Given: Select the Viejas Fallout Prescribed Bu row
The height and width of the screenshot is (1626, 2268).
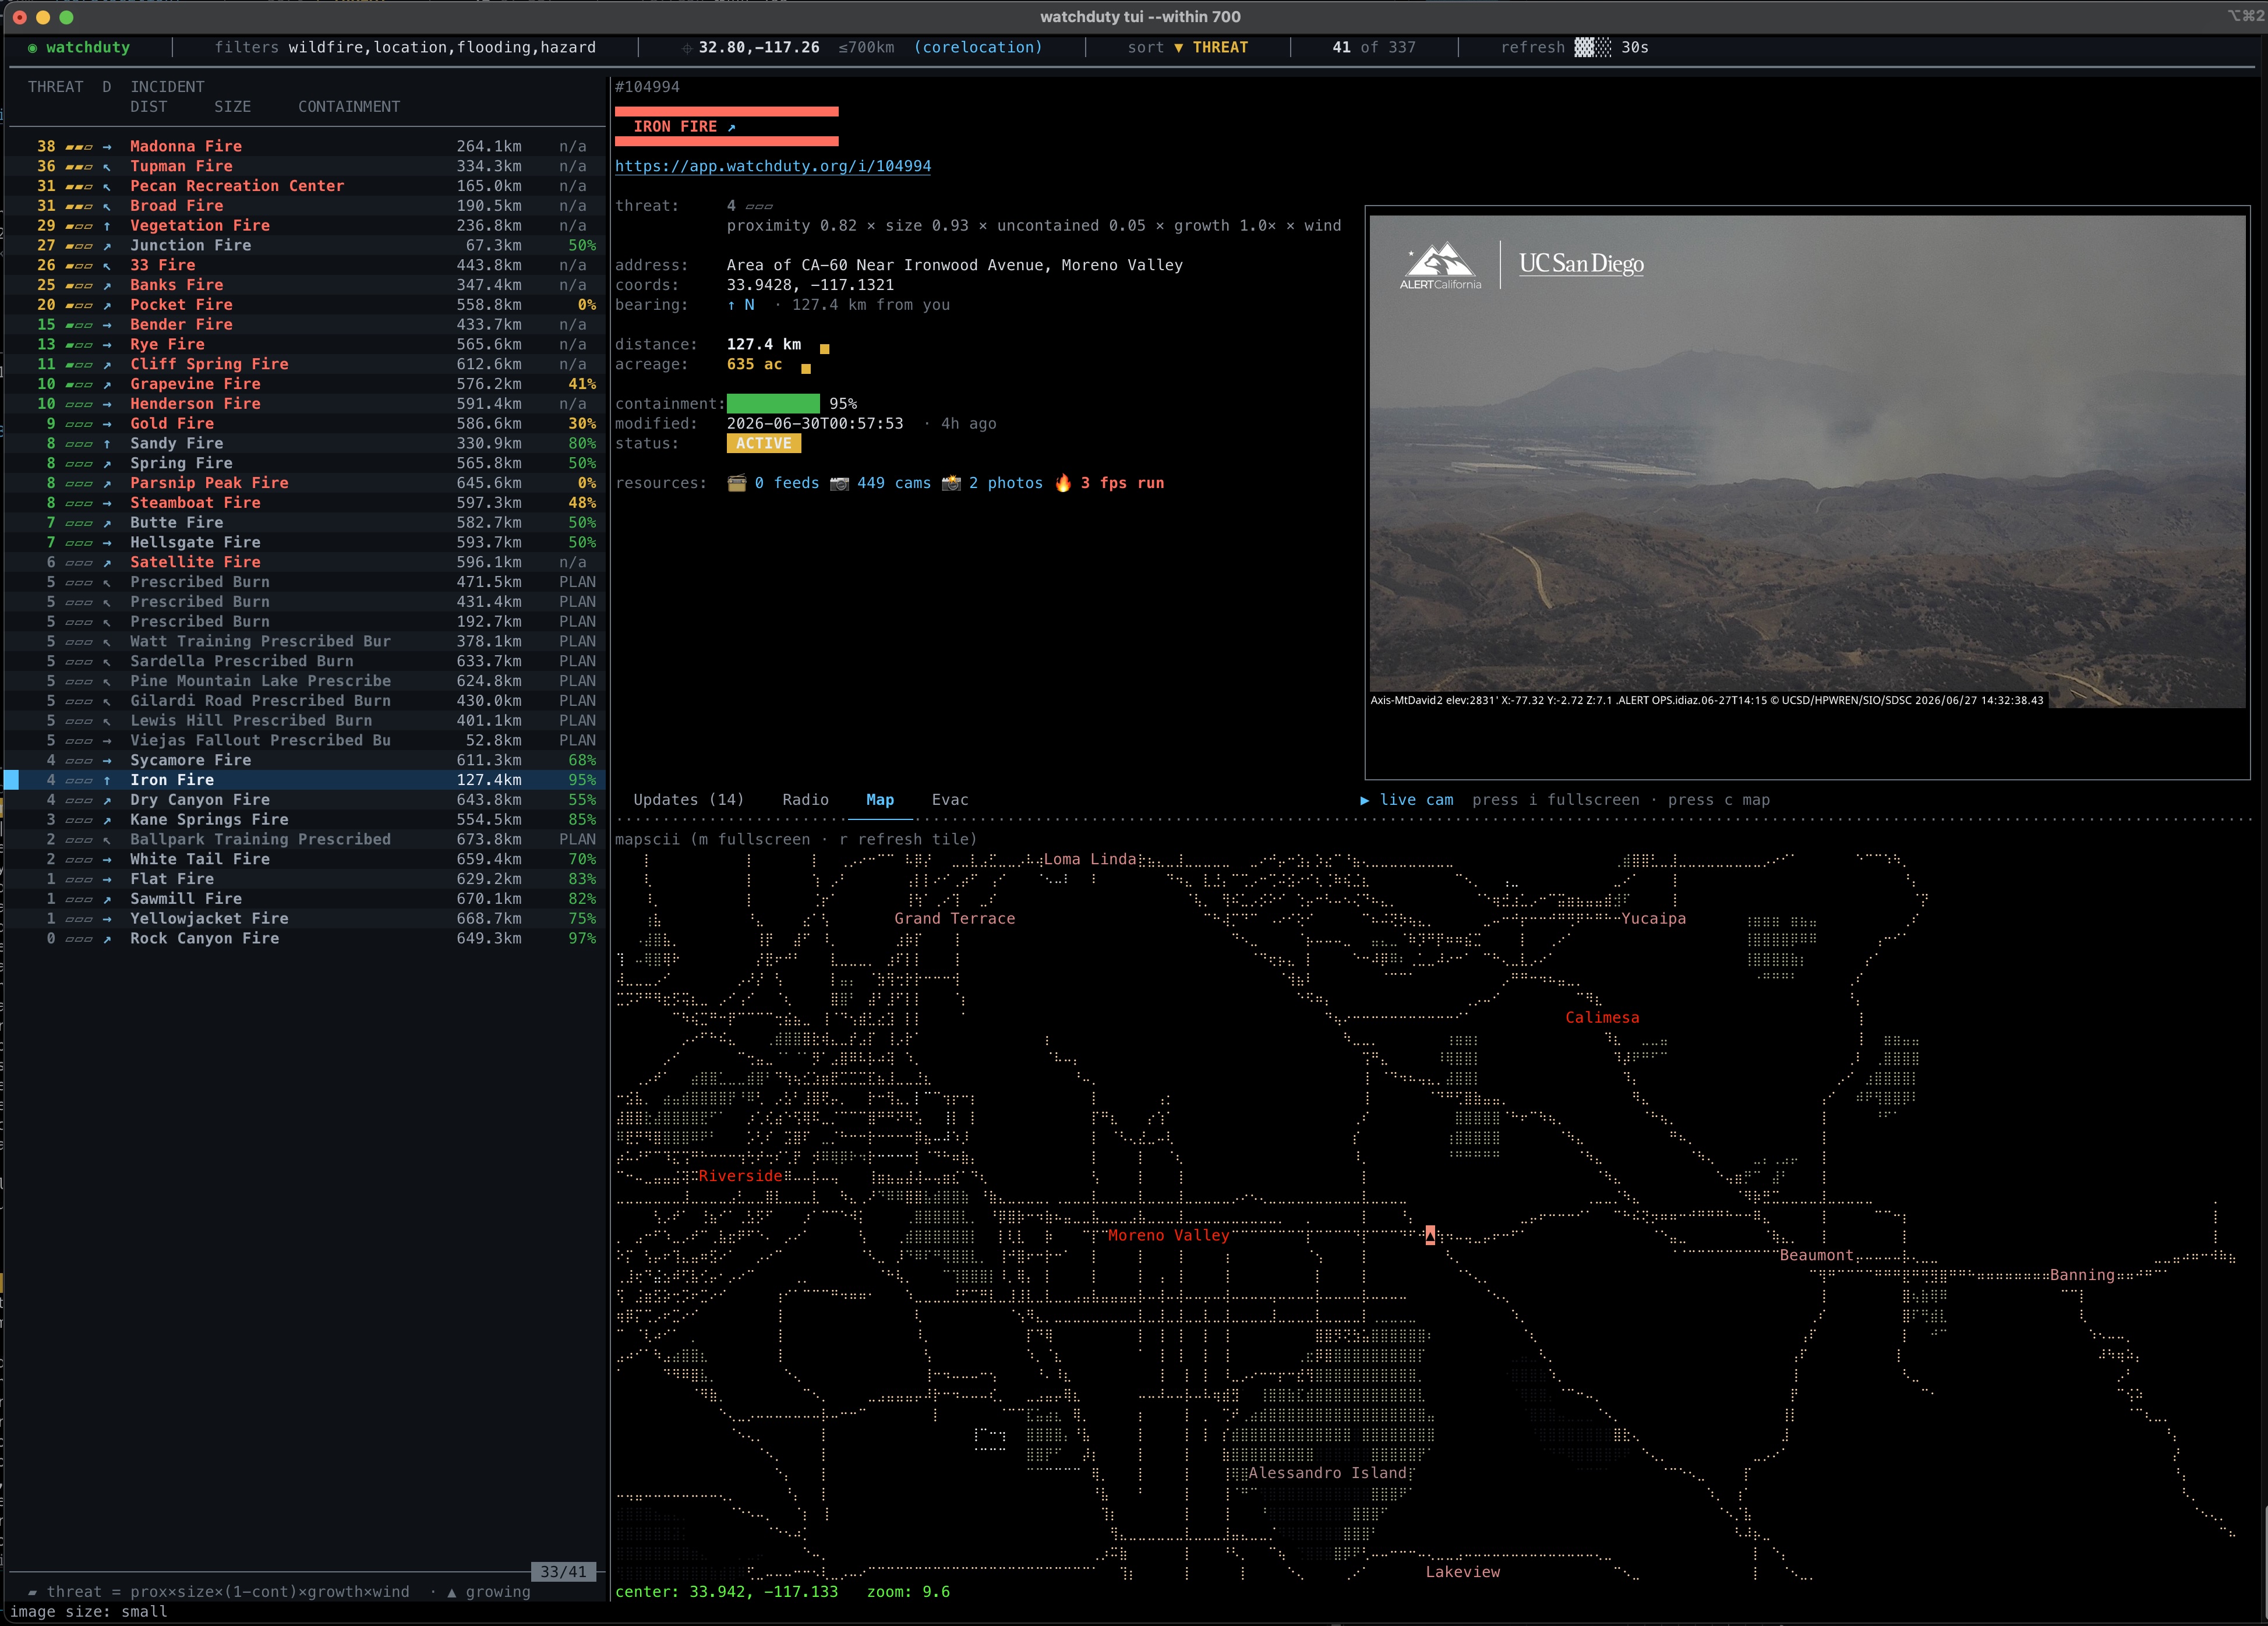Looking at the screenshot, I should [x=305, y=741].
